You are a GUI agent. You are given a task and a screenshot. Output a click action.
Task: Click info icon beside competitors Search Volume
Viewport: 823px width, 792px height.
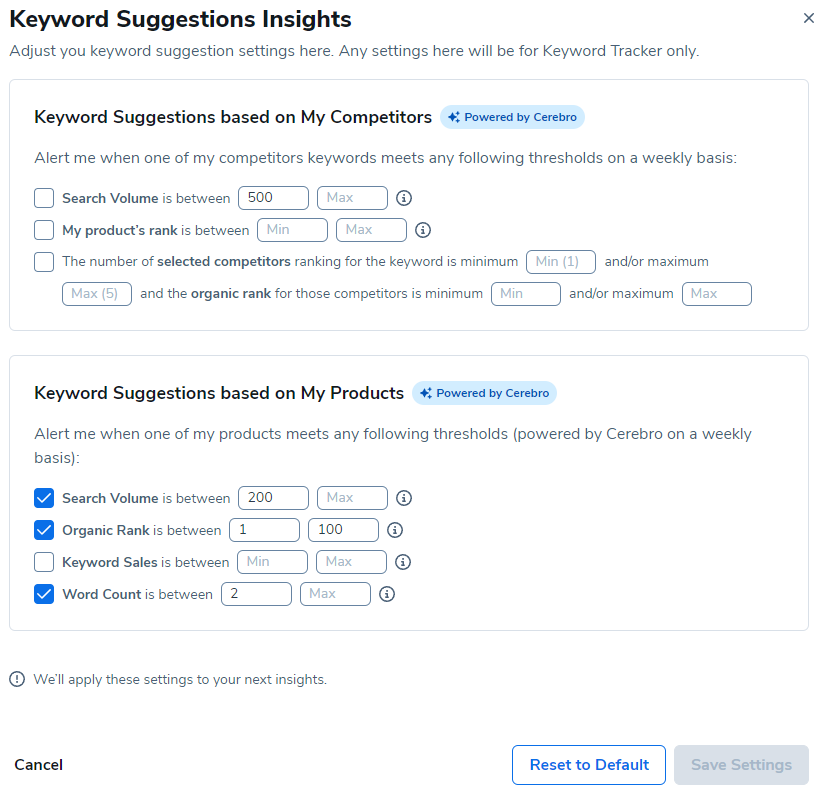(404, 198)
